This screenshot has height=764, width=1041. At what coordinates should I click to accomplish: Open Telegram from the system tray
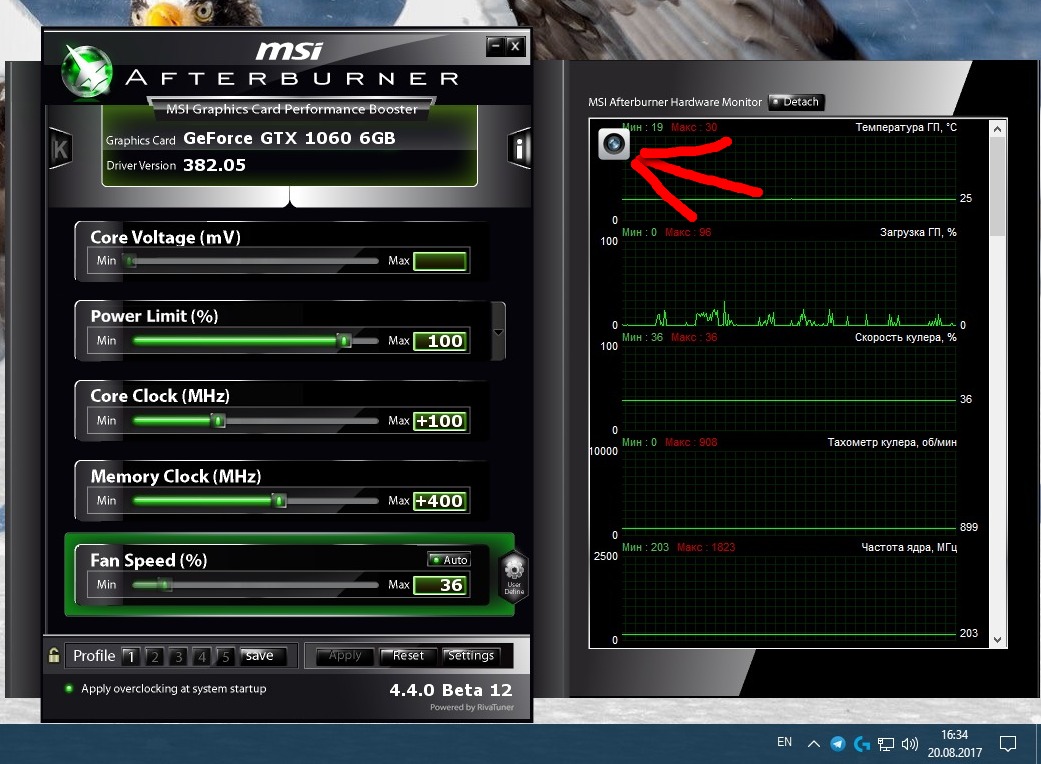(x=838, y=743)
